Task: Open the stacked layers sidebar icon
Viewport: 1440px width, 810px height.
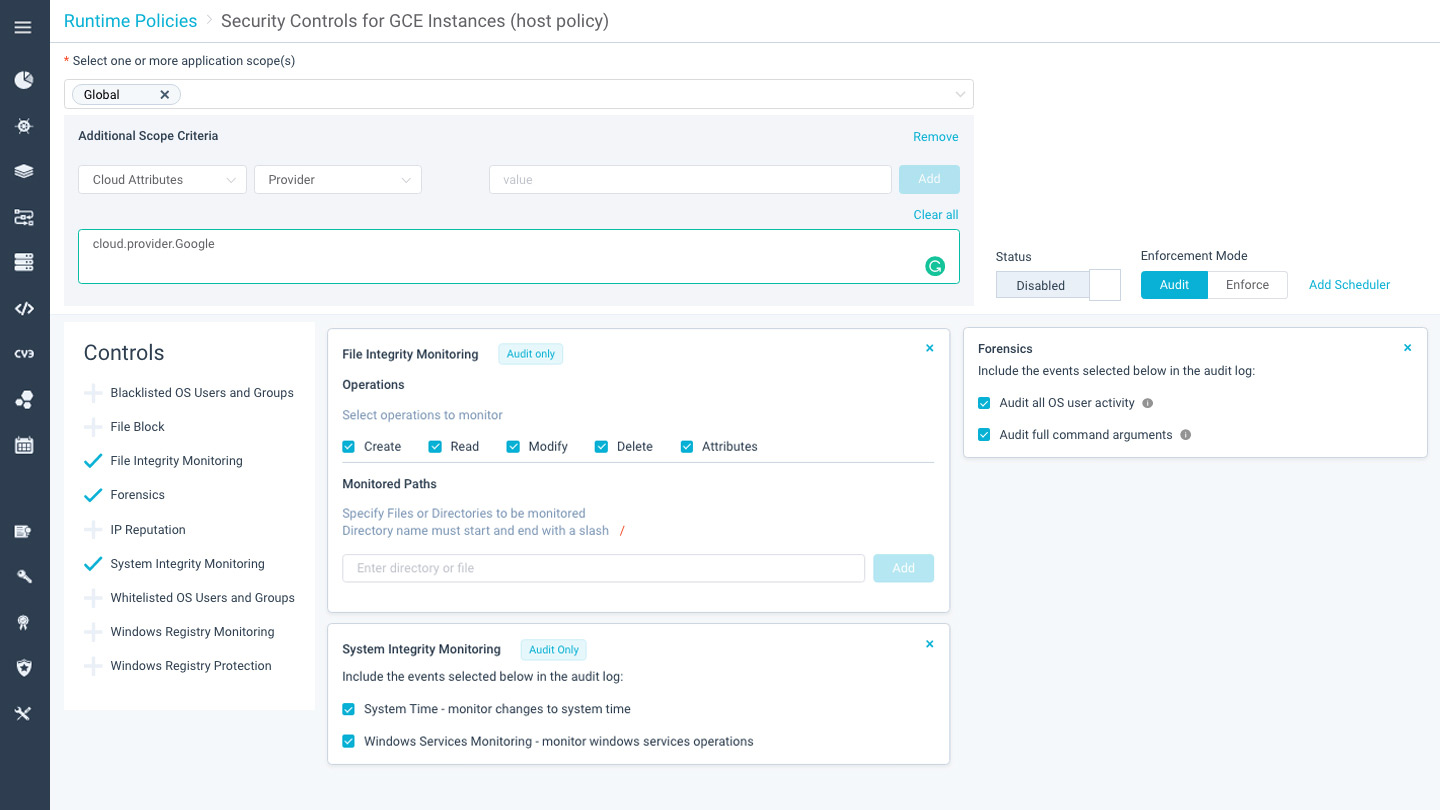Action: pos(24,171)
